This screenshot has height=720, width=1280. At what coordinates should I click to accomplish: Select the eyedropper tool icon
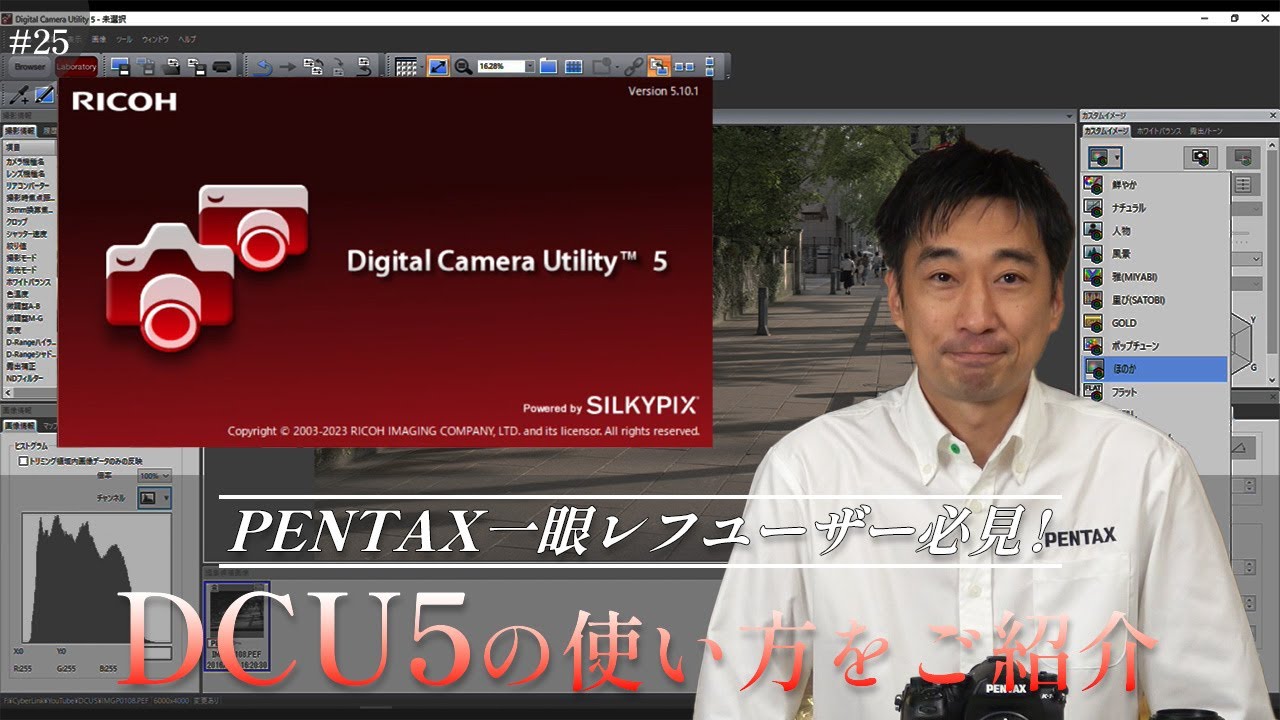18,95
